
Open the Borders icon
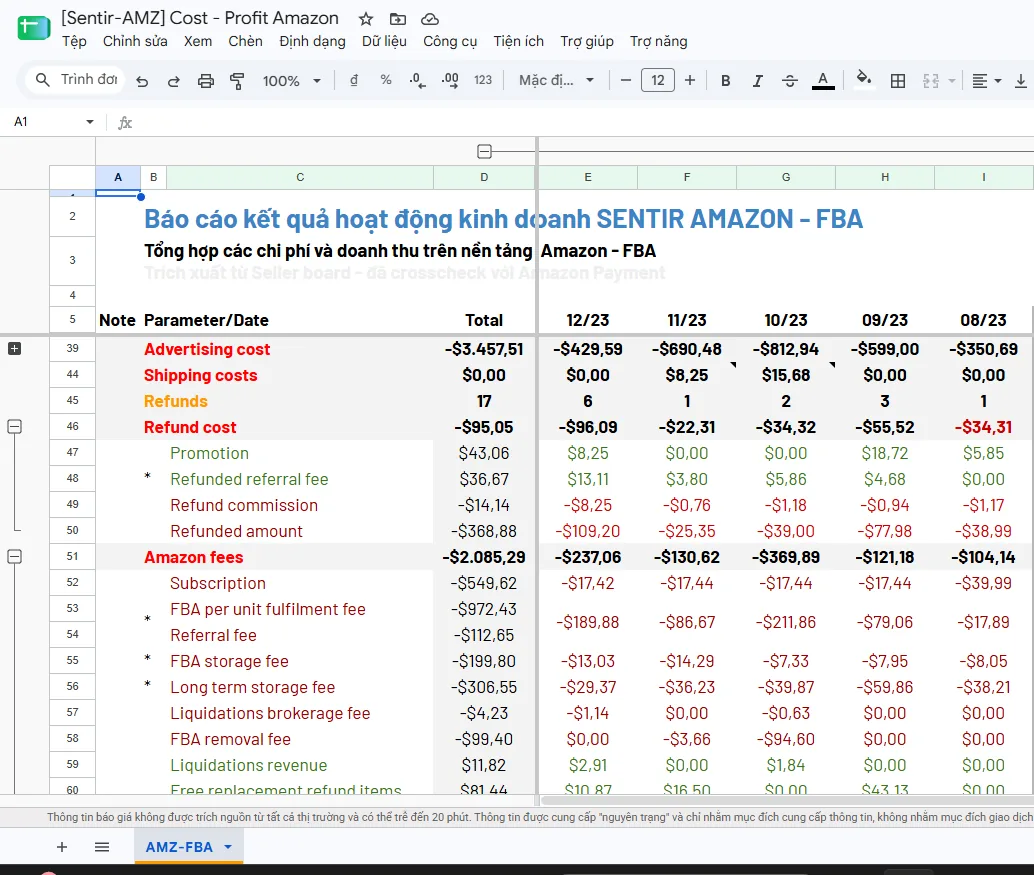(x=897, y=80)
